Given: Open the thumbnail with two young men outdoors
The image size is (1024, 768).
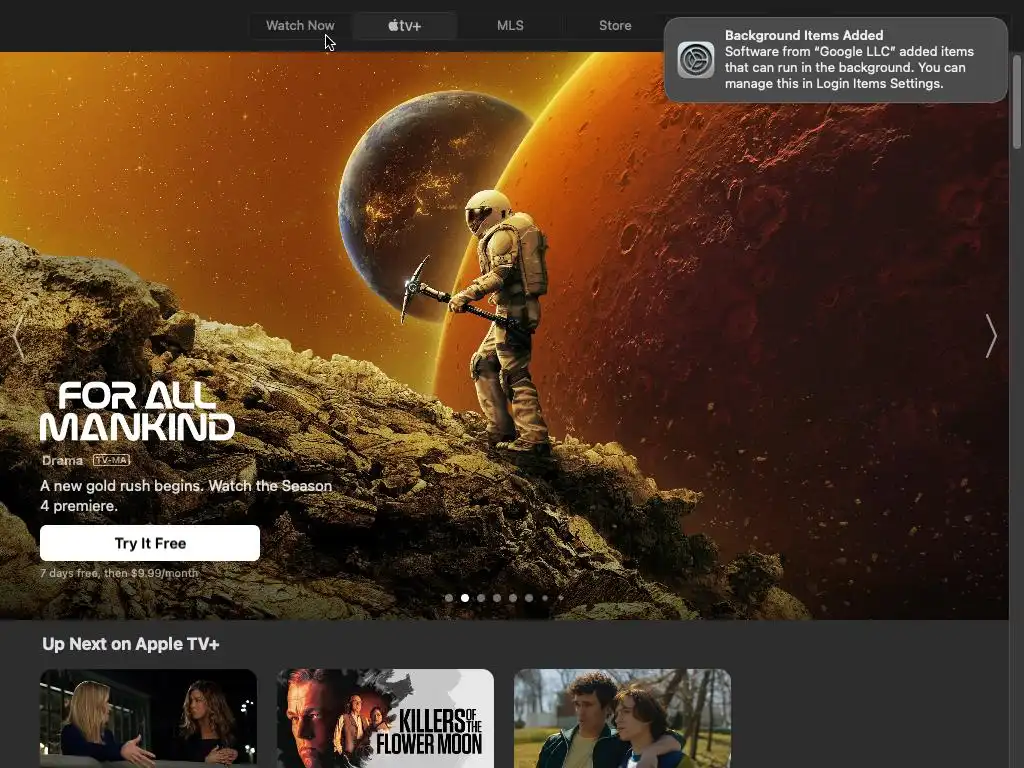Looking at the screenshot, I should [622, 718].
